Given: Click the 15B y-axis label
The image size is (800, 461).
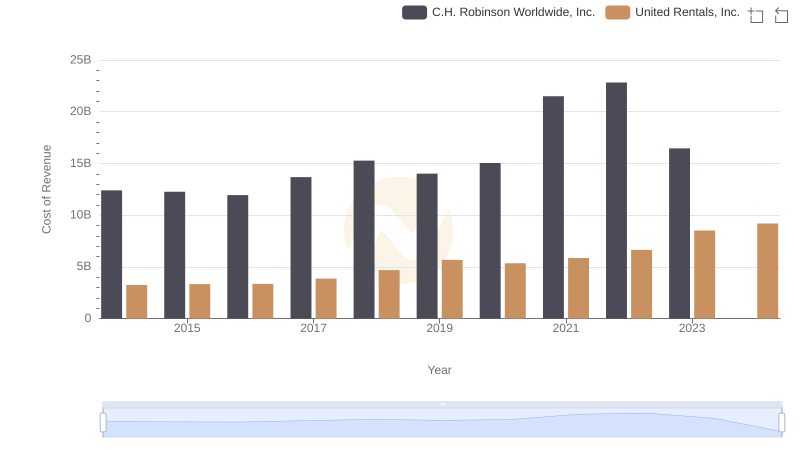Looking at the screenshot, I should coord(81,163).
